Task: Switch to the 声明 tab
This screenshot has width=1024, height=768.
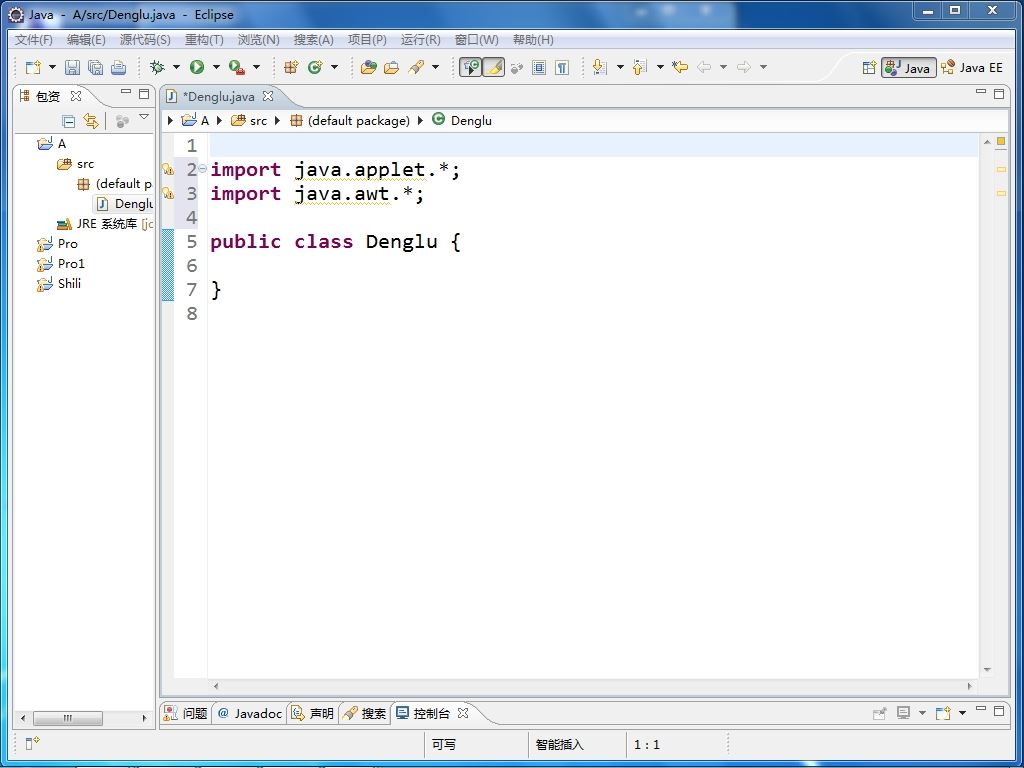Action: [312, 713]
